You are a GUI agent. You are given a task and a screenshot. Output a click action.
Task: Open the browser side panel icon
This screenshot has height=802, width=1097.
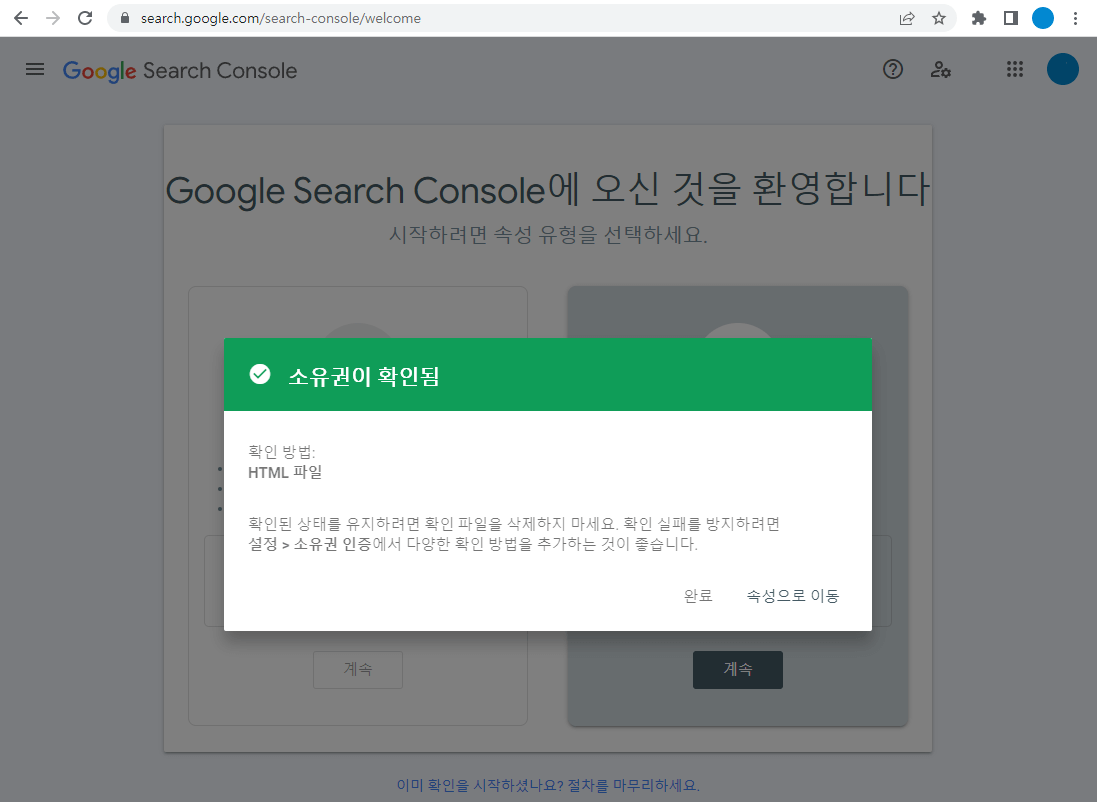click(1010, 18)
